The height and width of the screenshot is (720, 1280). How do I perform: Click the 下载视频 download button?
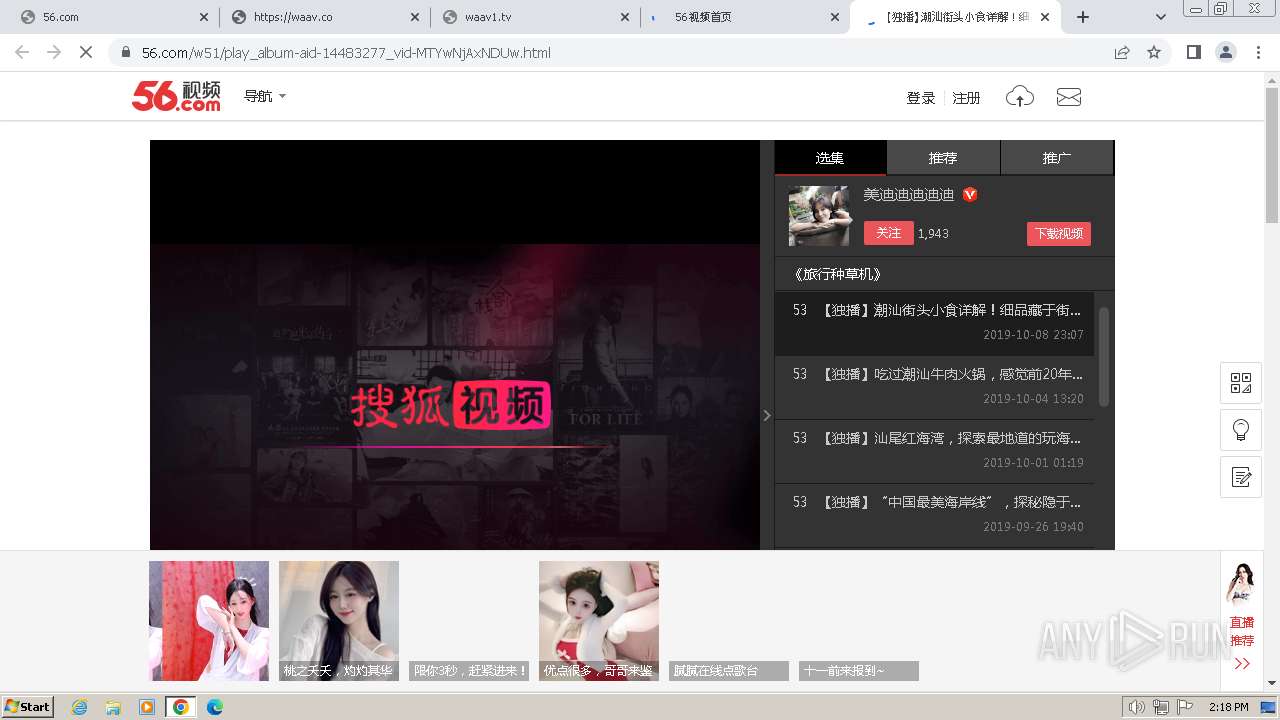pyautogui.click(x=1058, y=233)
